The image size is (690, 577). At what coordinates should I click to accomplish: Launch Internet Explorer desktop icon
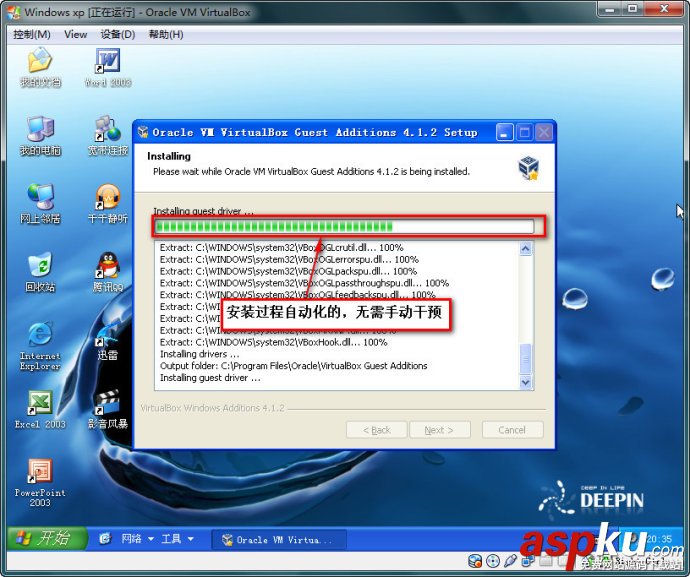click(40, 346)
